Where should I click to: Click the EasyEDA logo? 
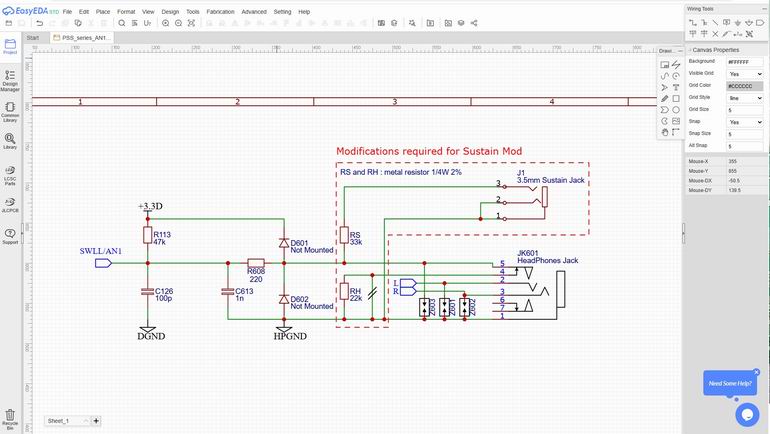[x=30, y=11]
